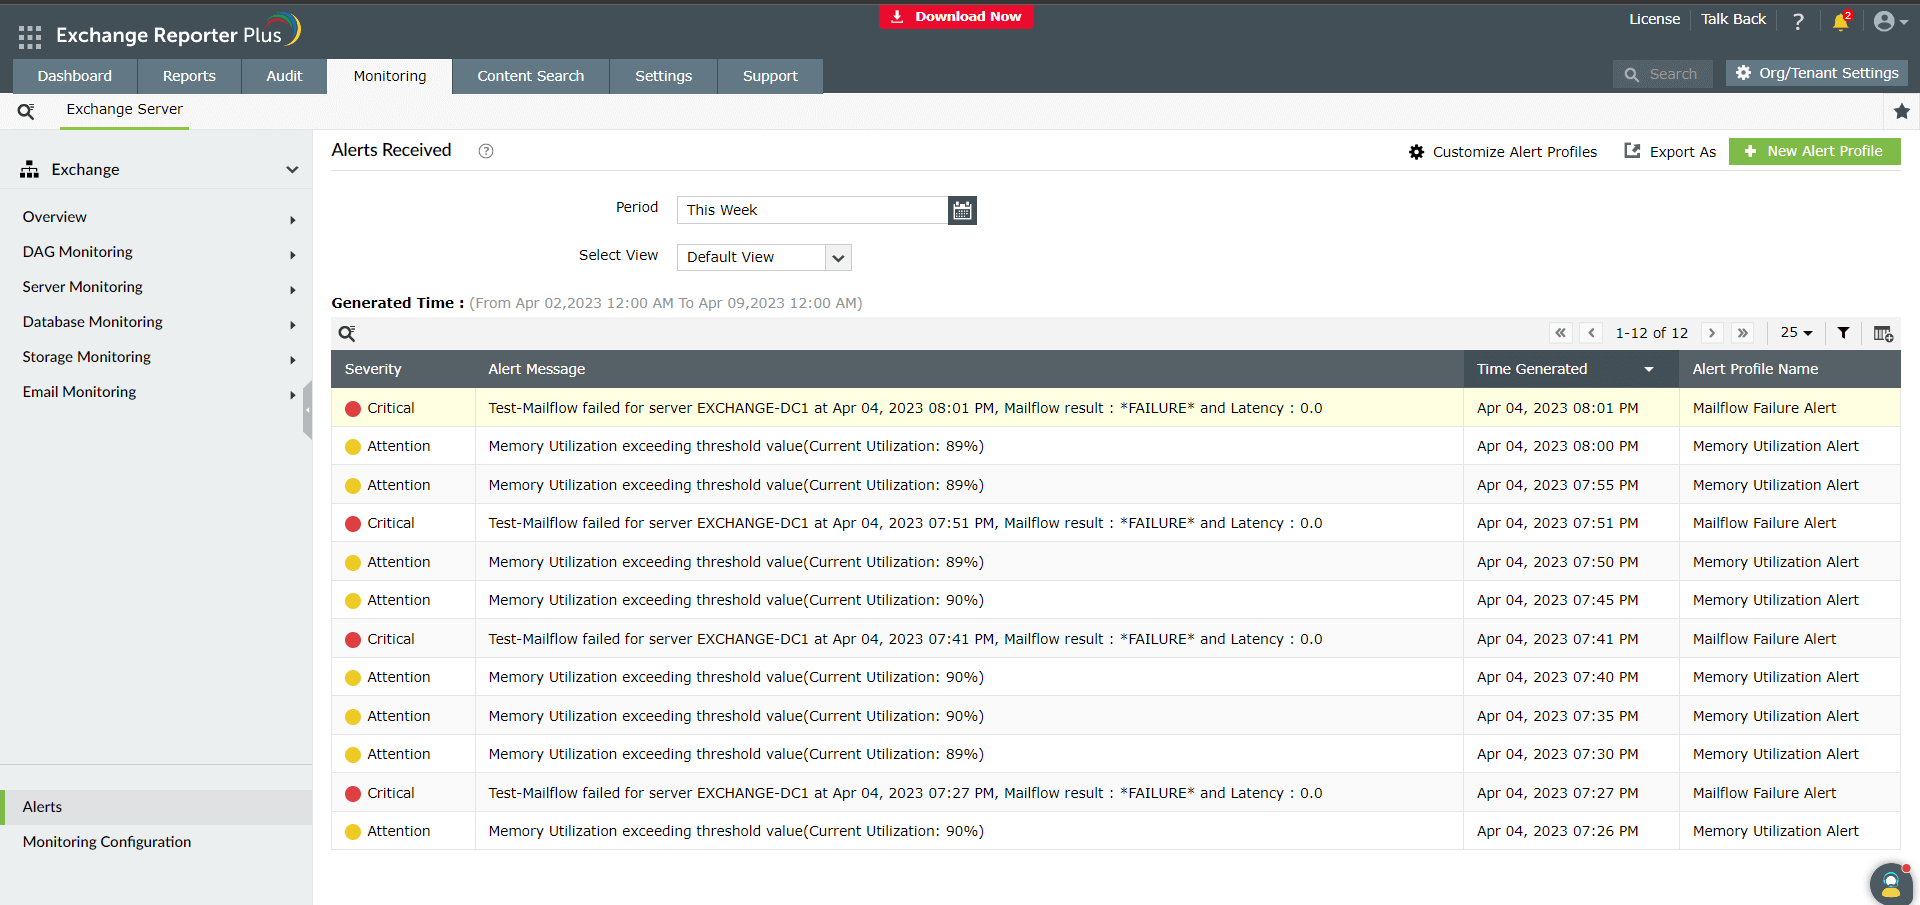Click the red Critical dot for 08:01 PM alert
1920x905 pixels.
point(353,409)
